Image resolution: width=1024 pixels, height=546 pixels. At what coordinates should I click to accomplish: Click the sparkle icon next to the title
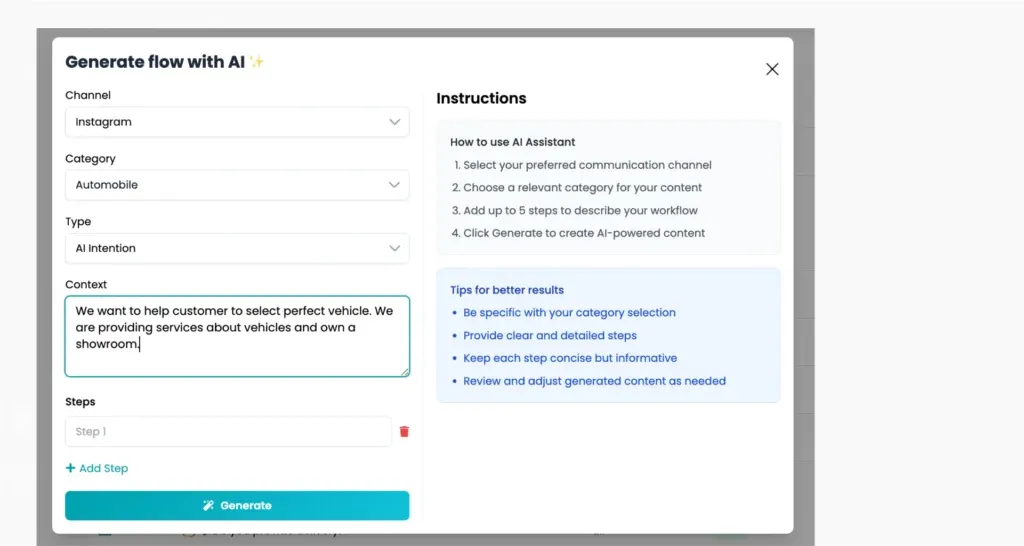coord(257,62)
